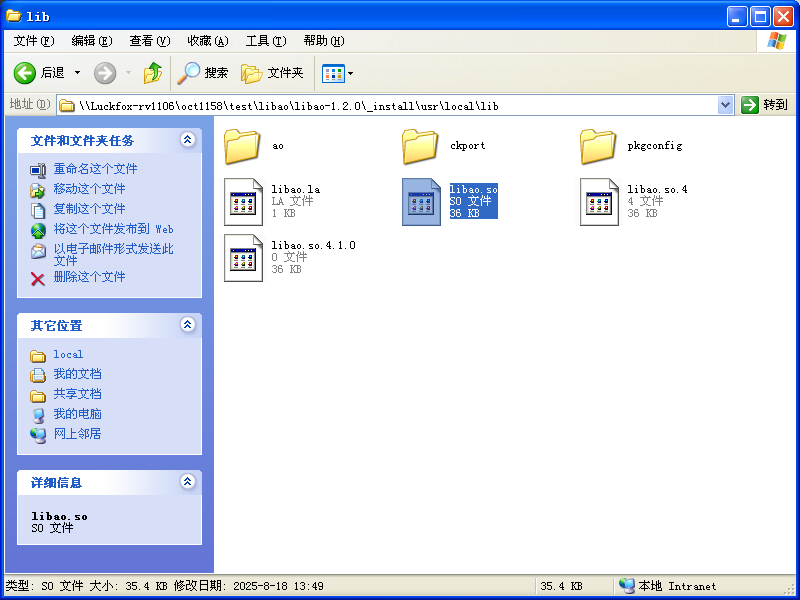
Task: Click 将这个文件发布到 Web link
Action: coord(113,229)
